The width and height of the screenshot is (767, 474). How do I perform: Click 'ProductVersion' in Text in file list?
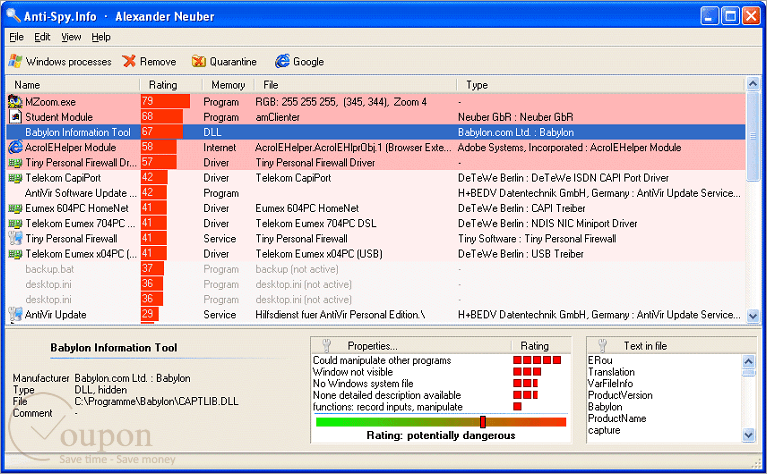(x=620, y=395)
